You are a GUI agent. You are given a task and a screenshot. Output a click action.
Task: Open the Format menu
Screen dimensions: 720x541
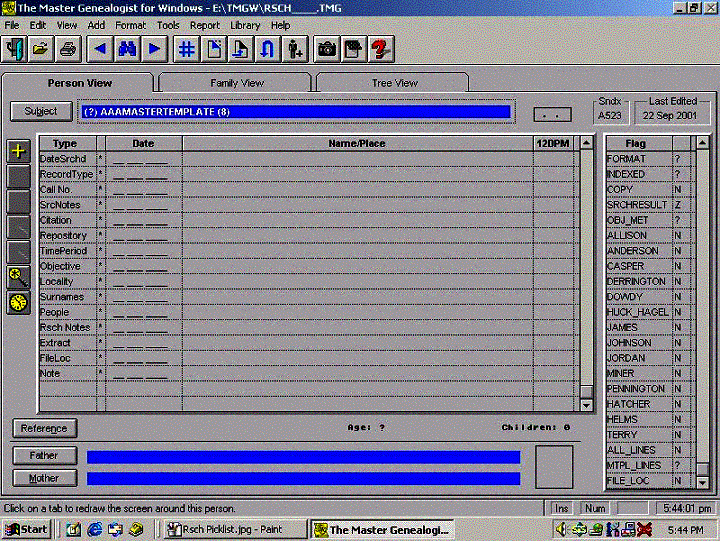point(130,25)
